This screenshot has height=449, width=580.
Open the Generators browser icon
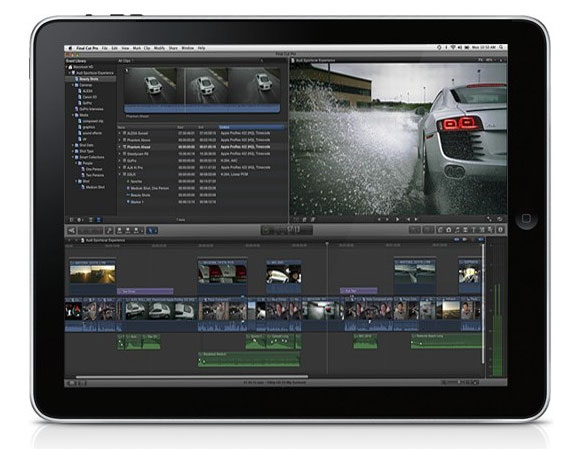click(482, 230)
